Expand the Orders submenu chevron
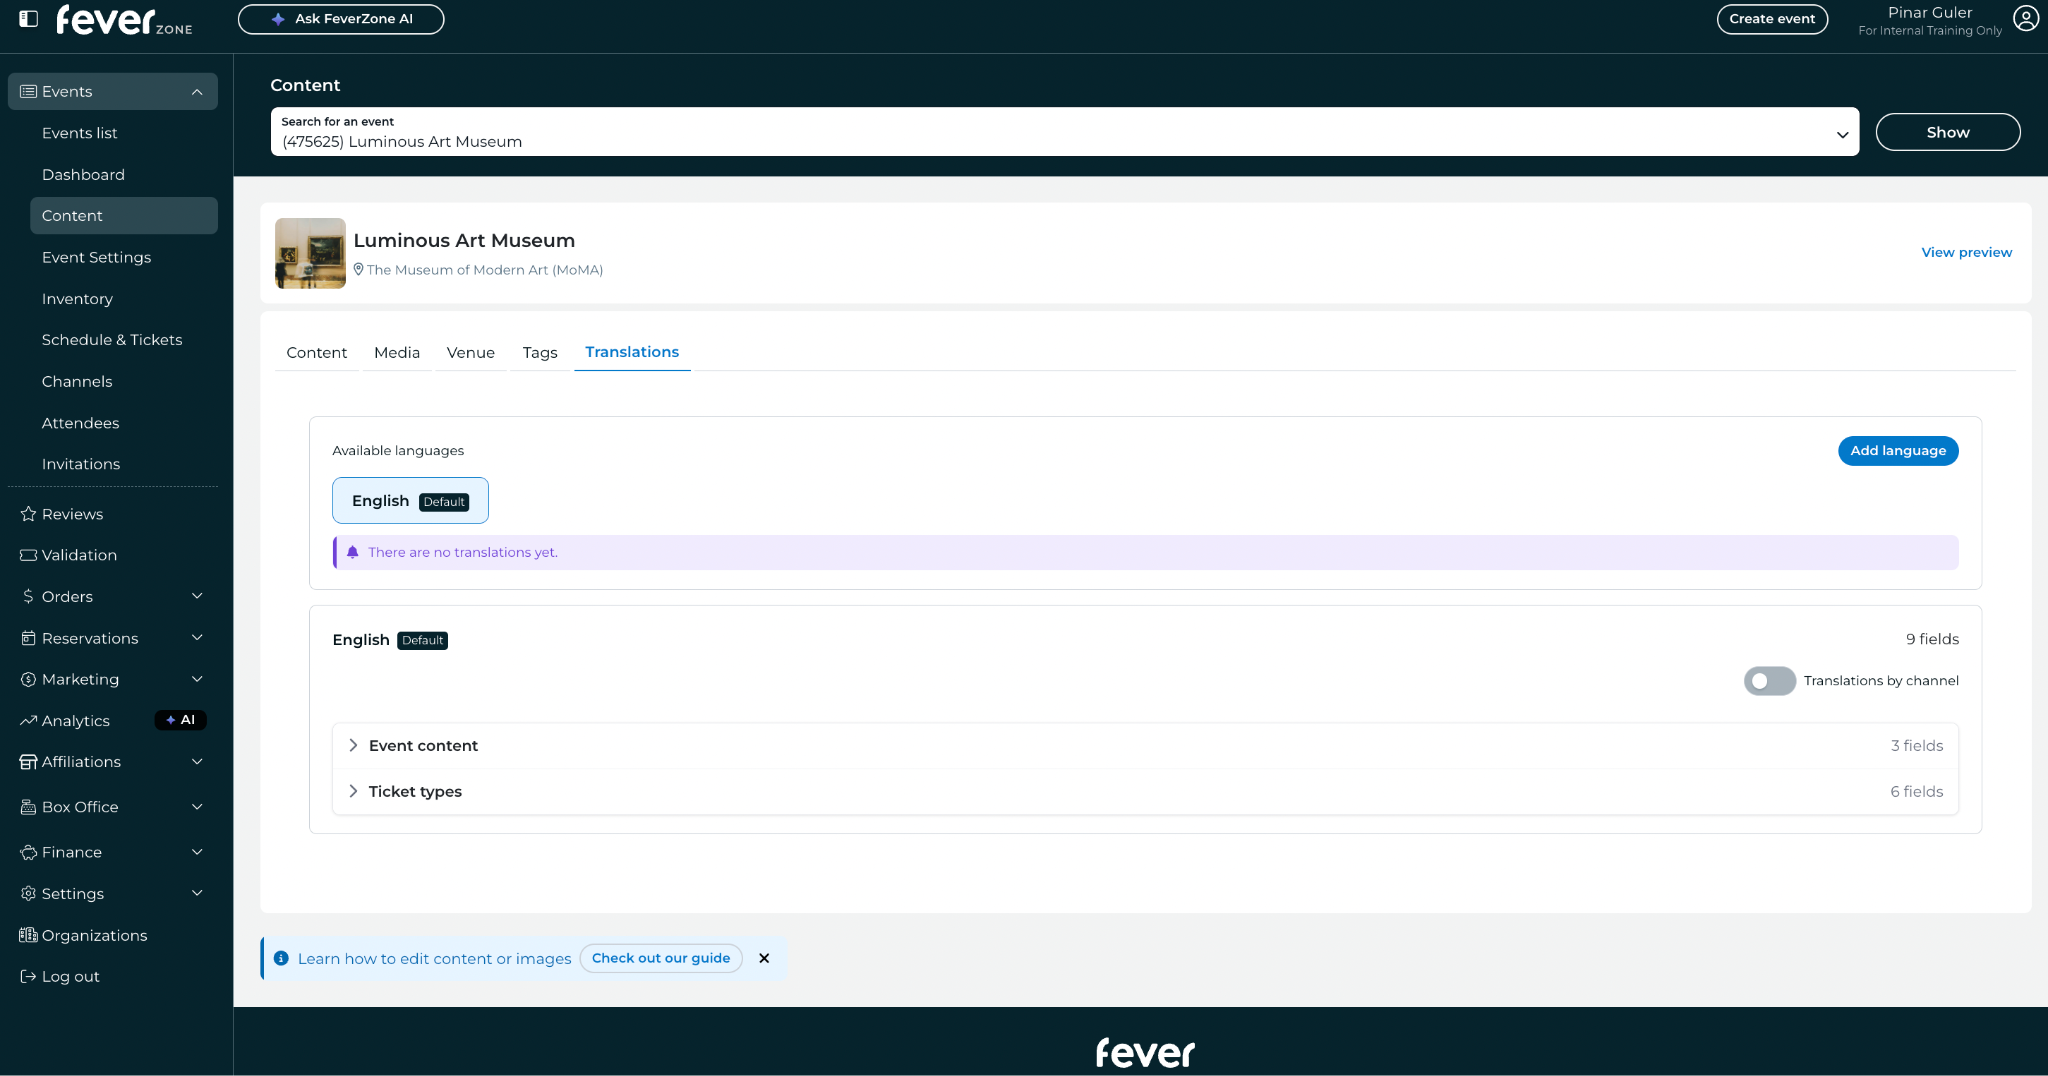 tap(197, 596)
